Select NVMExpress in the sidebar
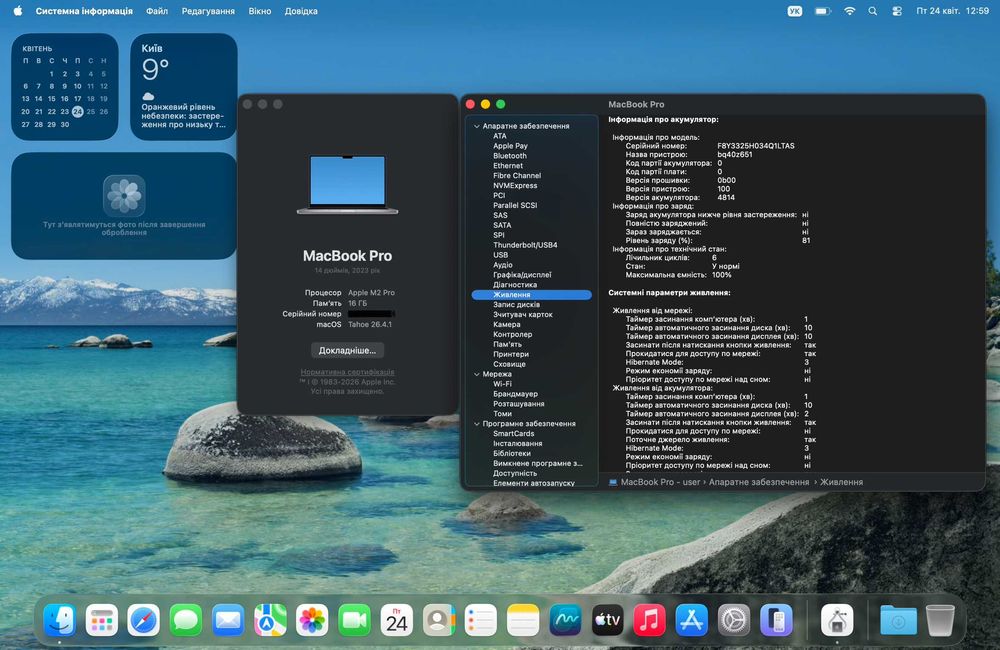Image resolution: width=1000 pixels, height=650 pixels. [x=515, y=186]
